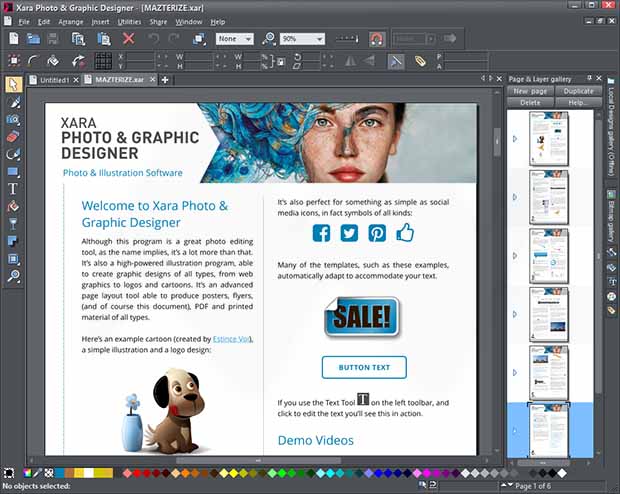Viewport: 620px width, 494px height.
Task: Click the zoom magnifier icon beside 90%
Action: [269, 39]
